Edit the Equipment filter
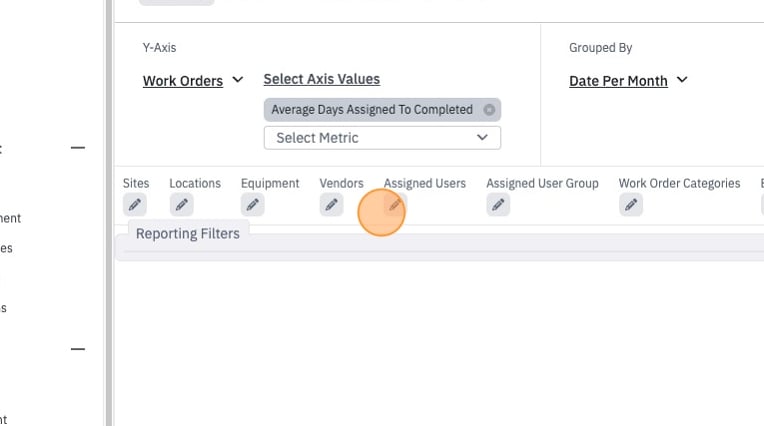The height and width of the screenshot is (426, 764). click(x=252, y=205)
